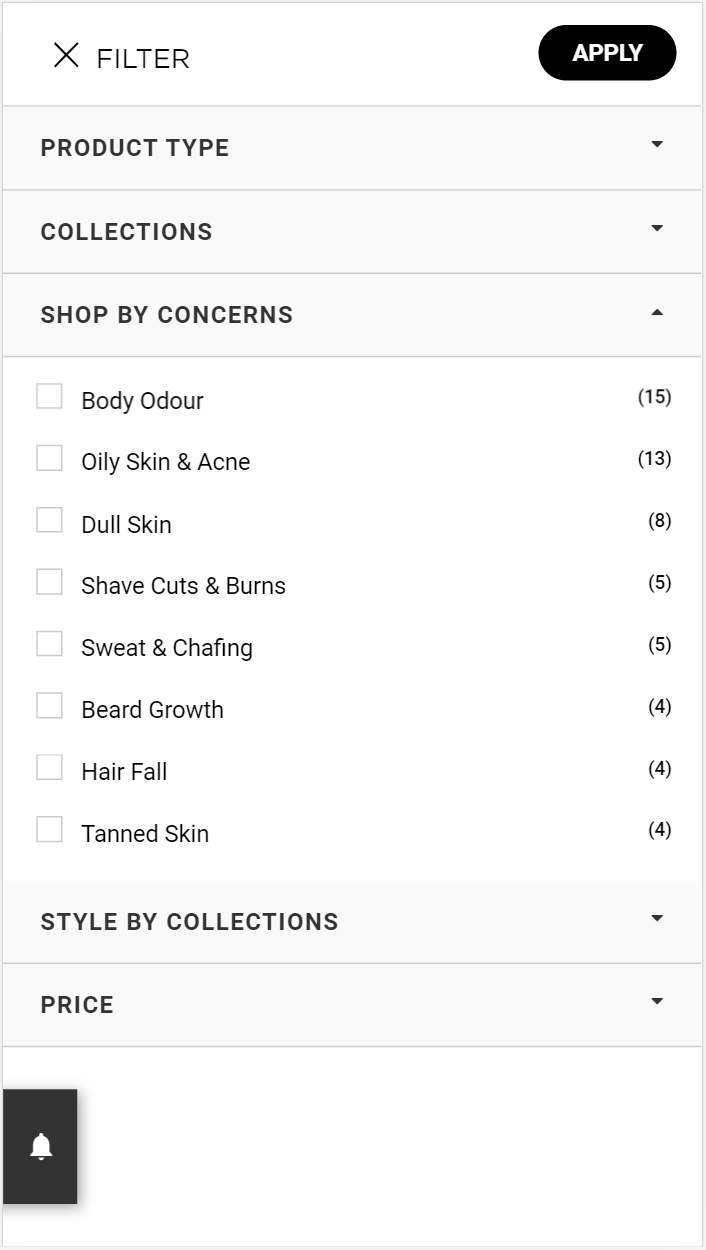706x1250 pixels.
Task: Click the Price section header label
Action: coord(77,1005)
